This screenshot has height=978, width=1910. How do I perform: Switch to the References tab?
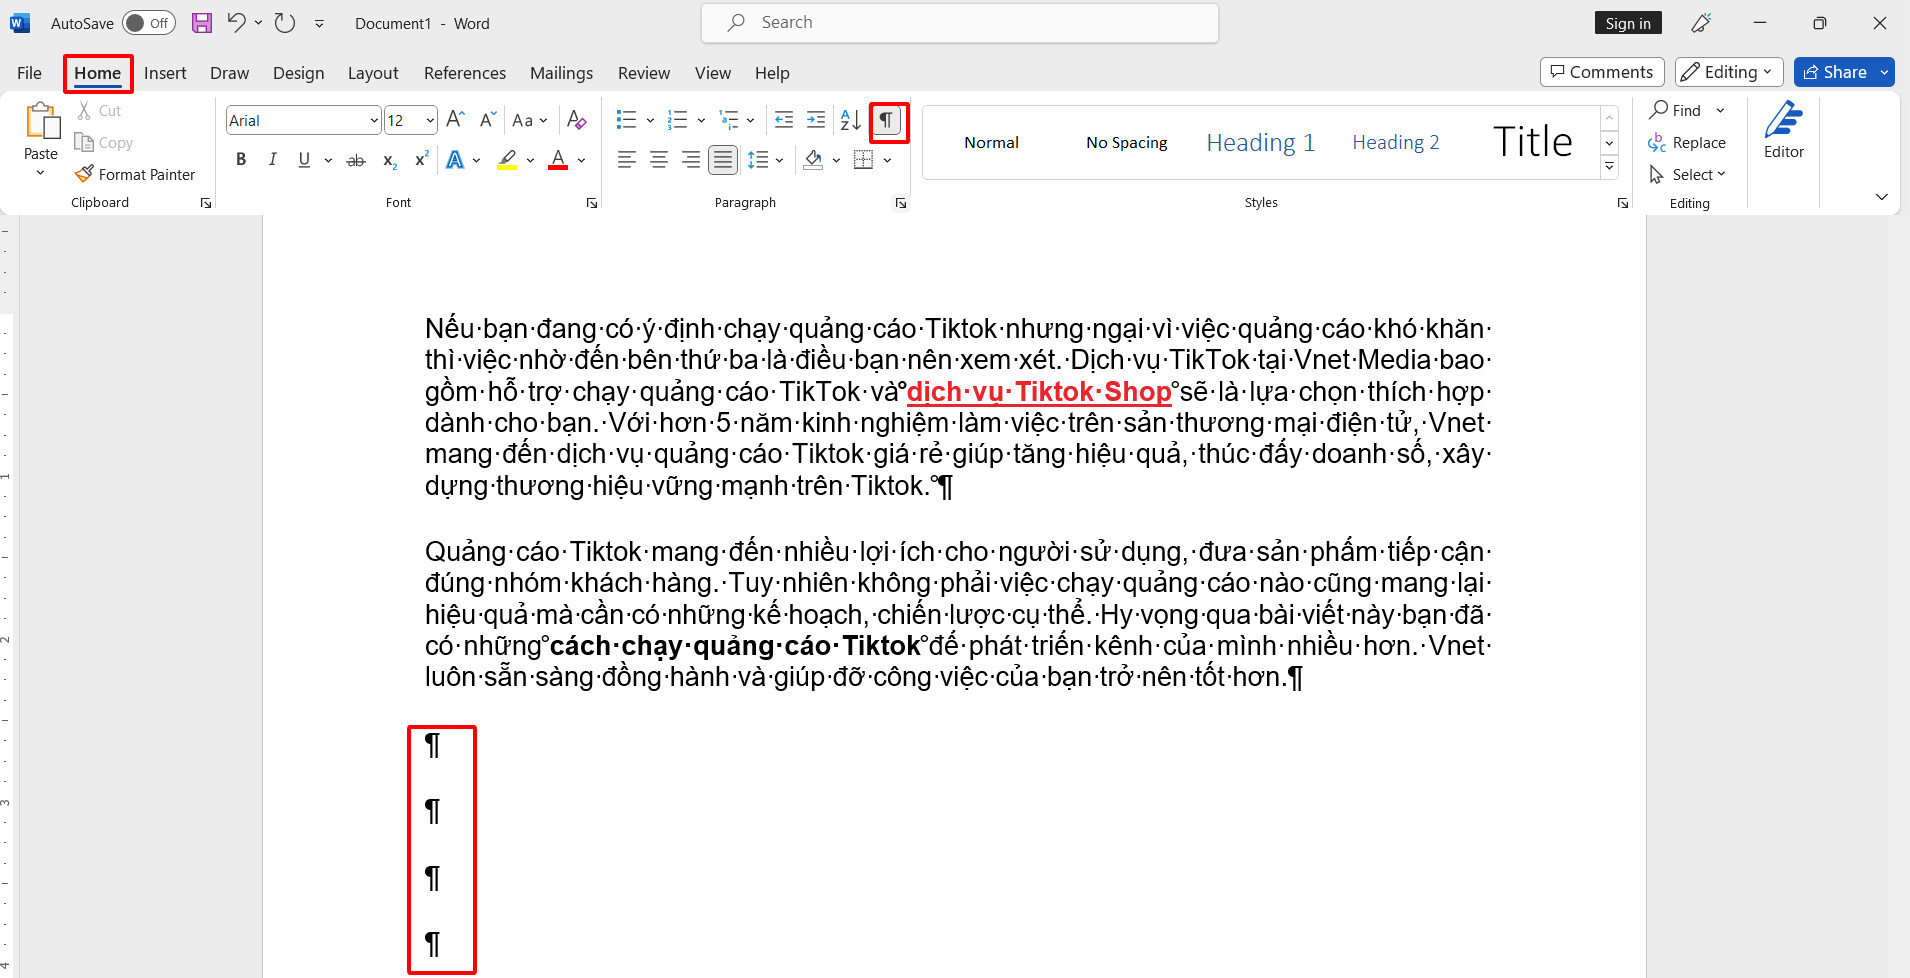click(465, 73)
